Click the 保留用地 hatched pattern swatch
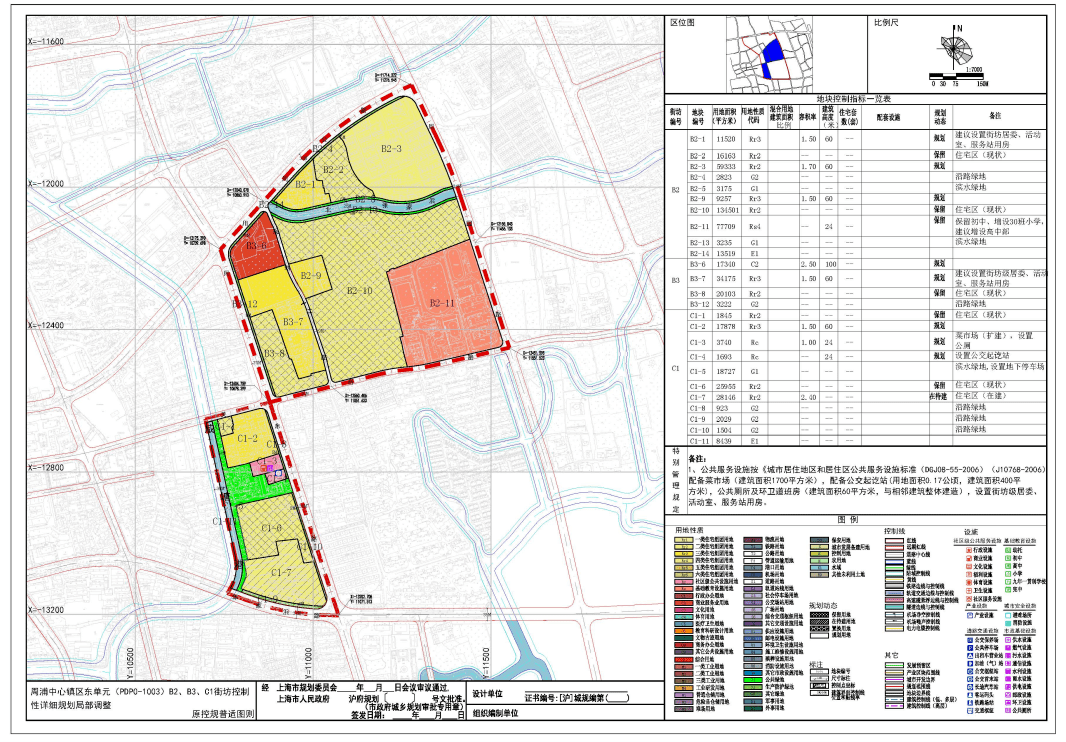This screenshot has width=1066, height=742. coord(819,615)
